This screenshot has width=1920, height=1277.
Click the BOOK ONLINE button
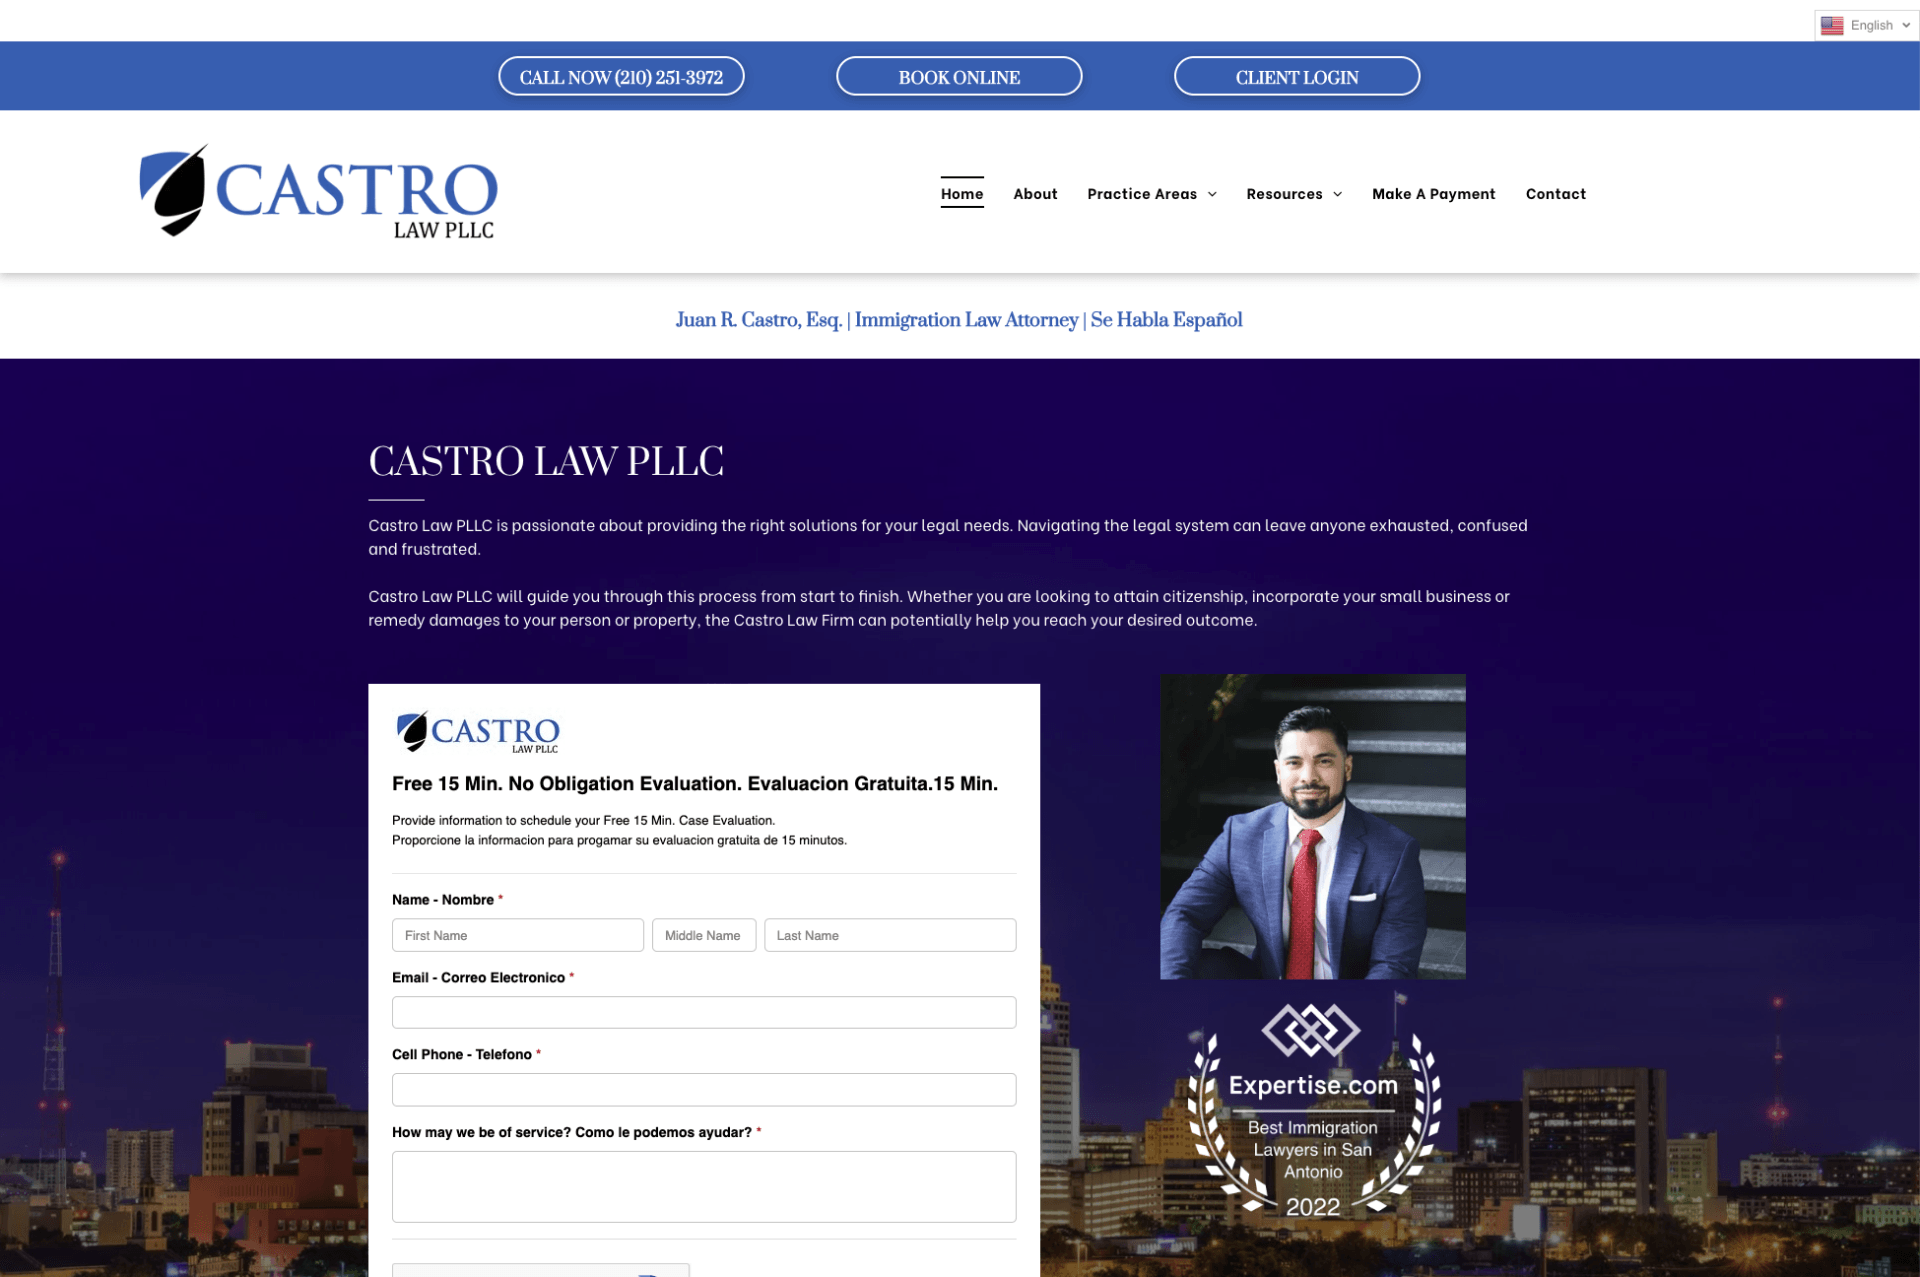(958, 75)
